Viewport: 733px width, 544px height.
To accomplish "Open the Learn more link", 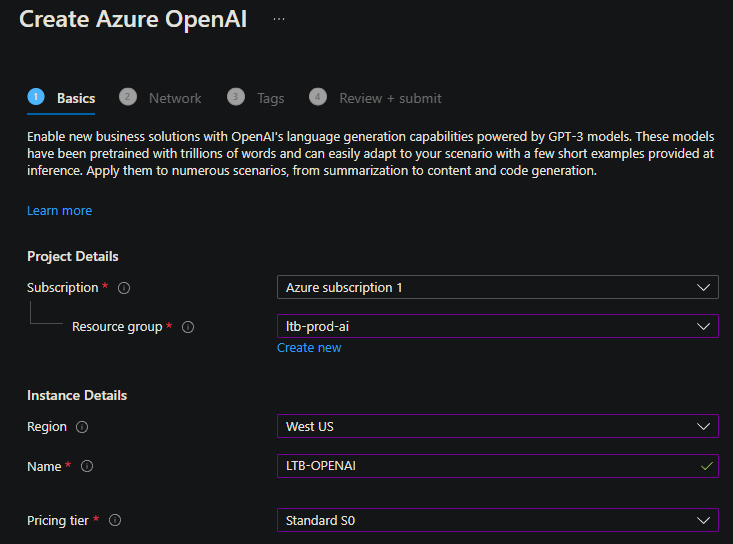I will (59, 211).
